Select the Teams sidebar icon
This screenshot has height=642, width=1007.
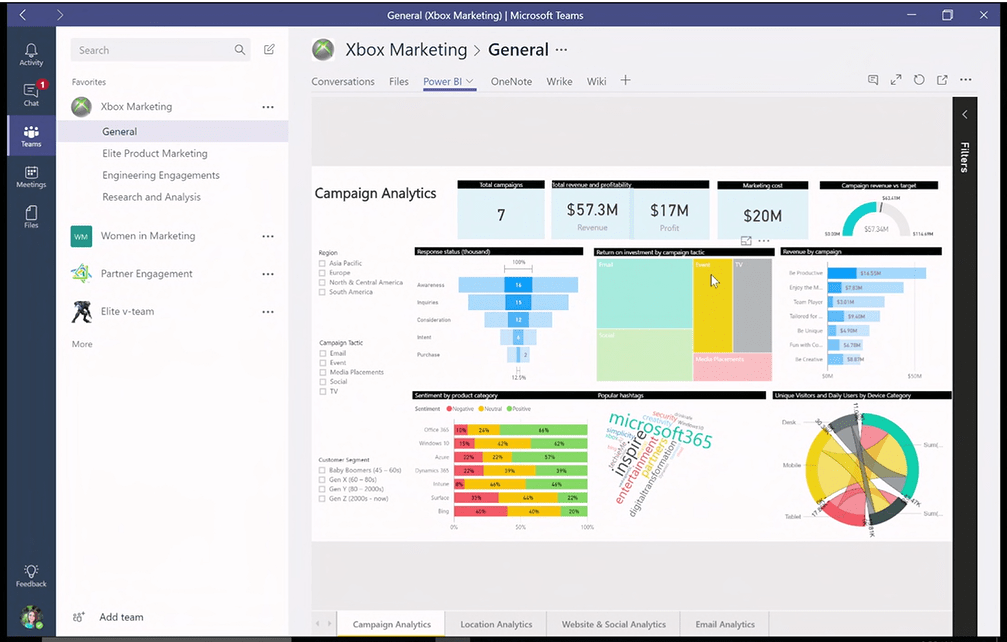(31, 135)
